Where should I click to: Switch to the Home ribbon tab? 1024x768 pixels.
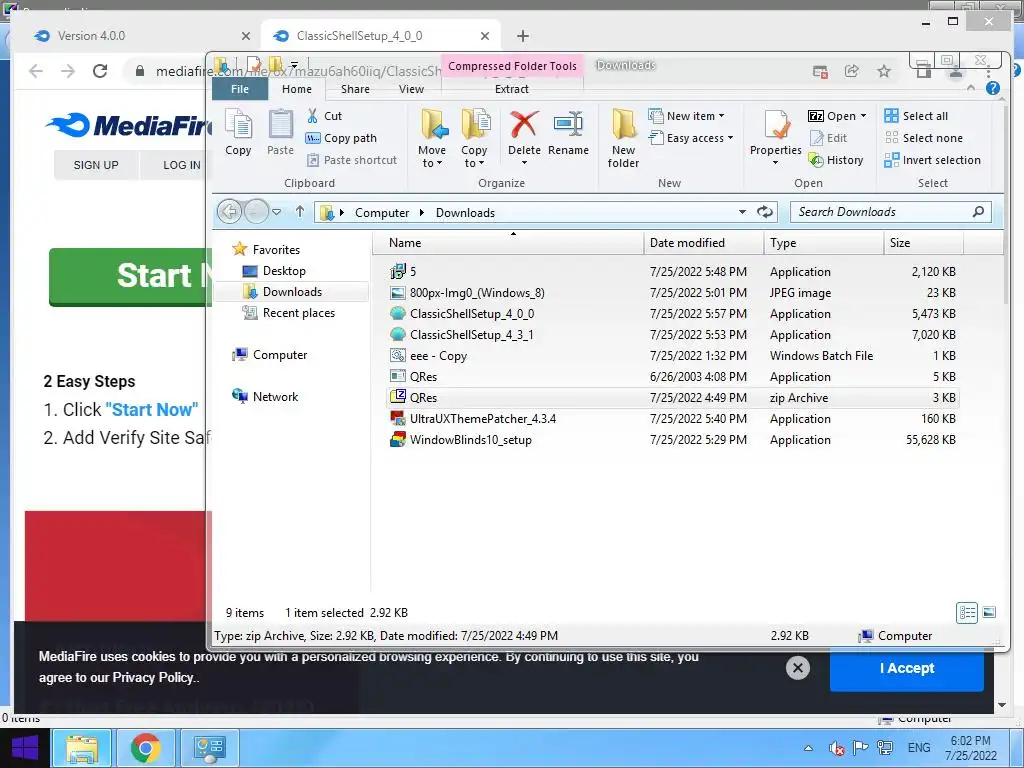tap(296, 89)
